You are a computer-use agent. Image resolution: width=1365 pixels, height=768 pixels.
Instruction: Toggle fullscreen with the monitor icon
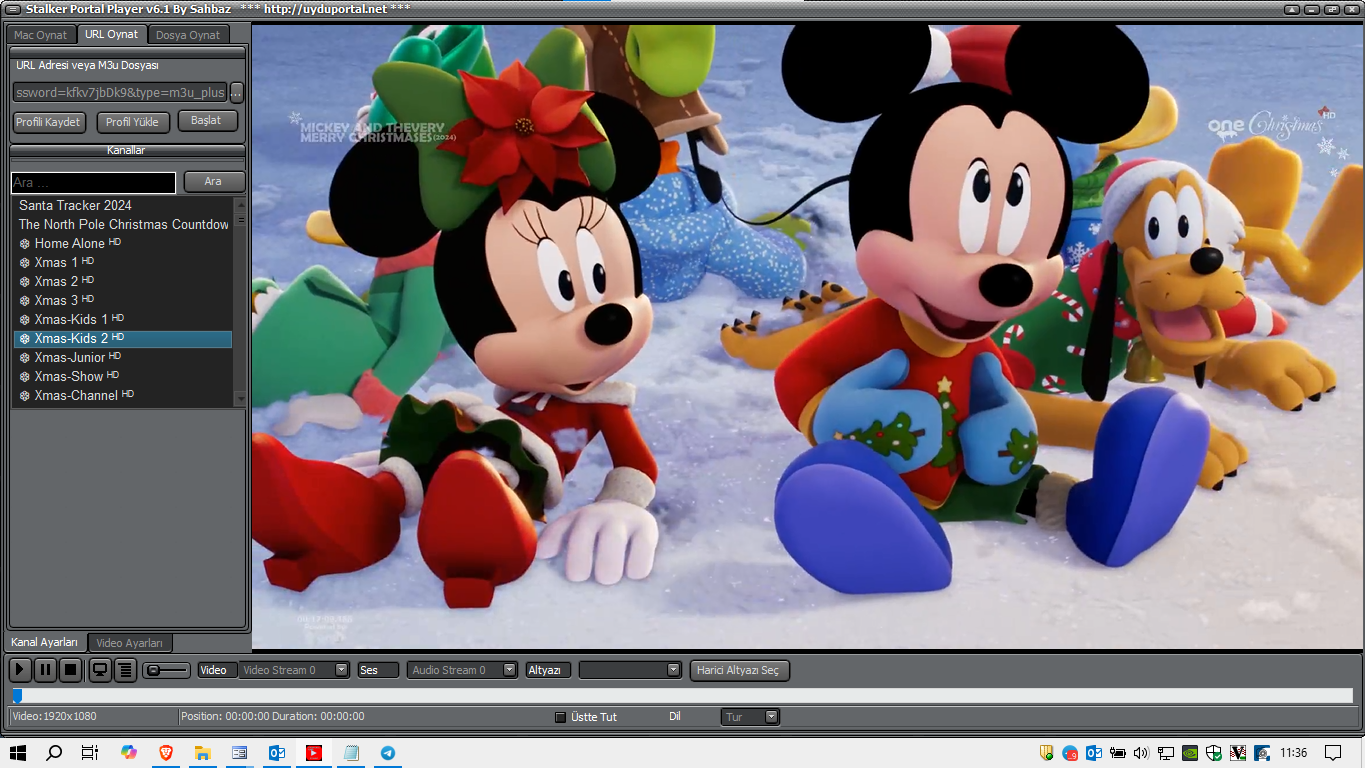tap(100, 670)
